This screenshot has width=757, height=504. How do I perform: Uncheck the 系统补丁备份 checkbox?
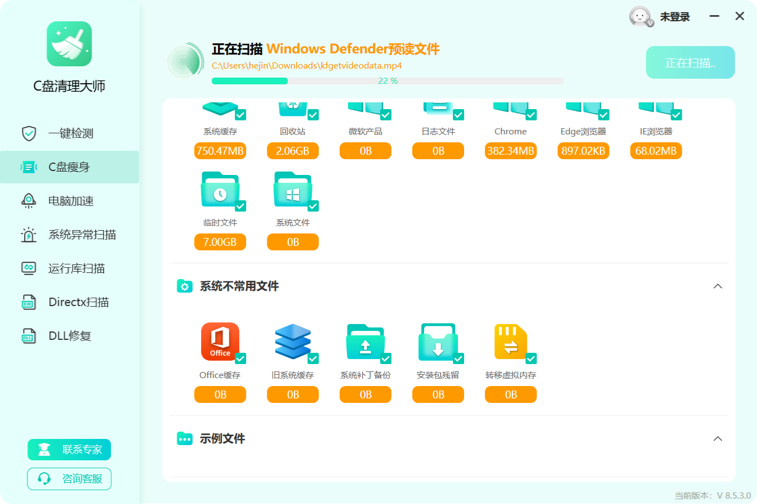386,358
